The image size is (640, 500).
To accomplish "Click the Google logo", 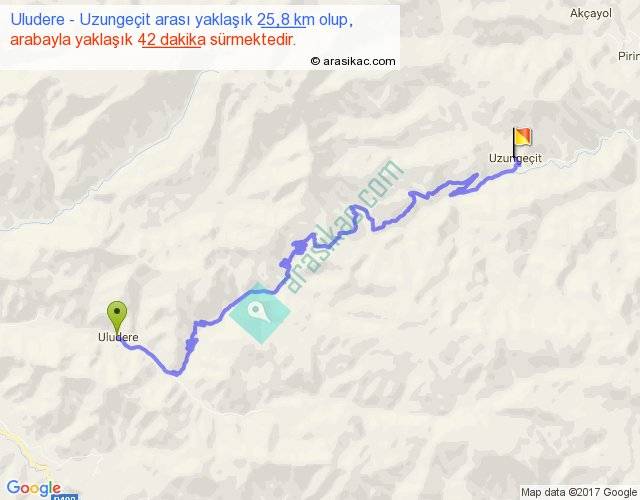I will 34,488.
